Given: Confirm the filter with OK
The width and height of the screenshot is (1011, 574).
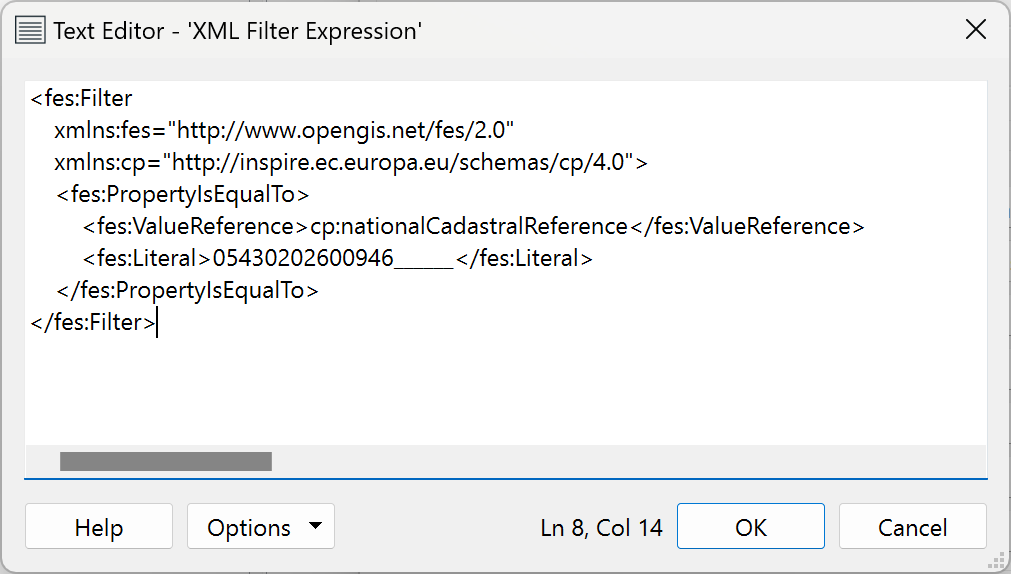Looking at the screenshot, I should 751,526.
